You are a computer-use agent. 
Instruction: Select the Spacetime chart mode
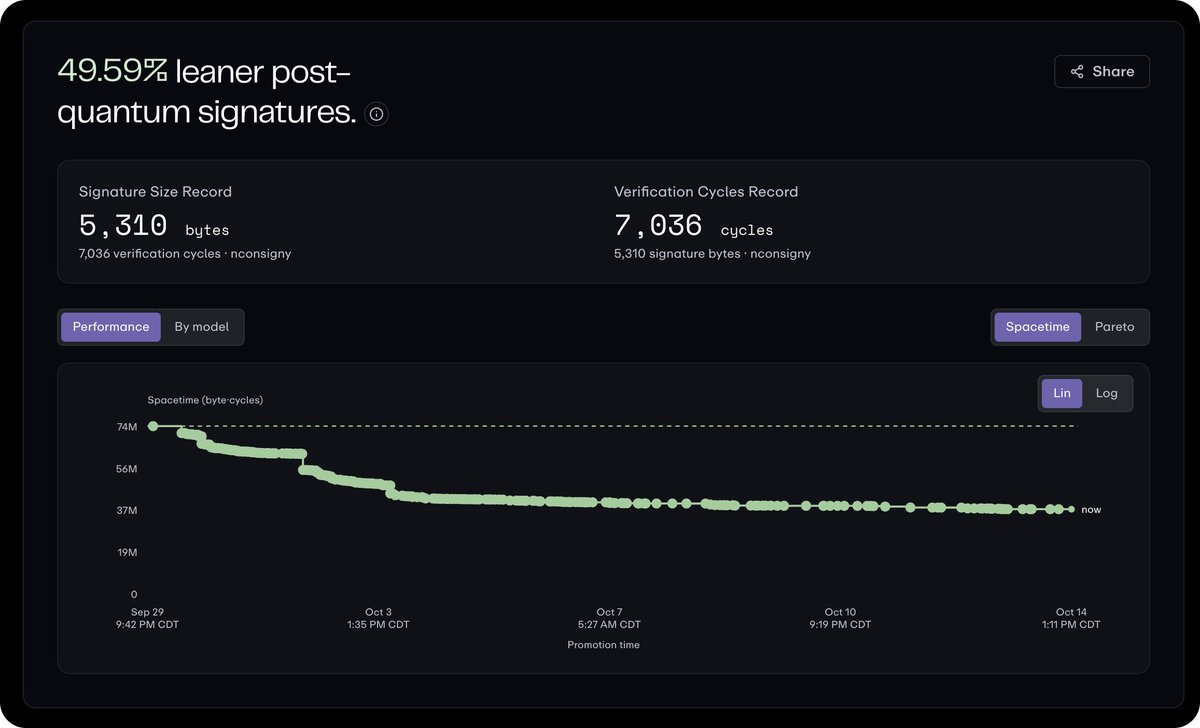pyautogui.click(x=1038, y=327)
